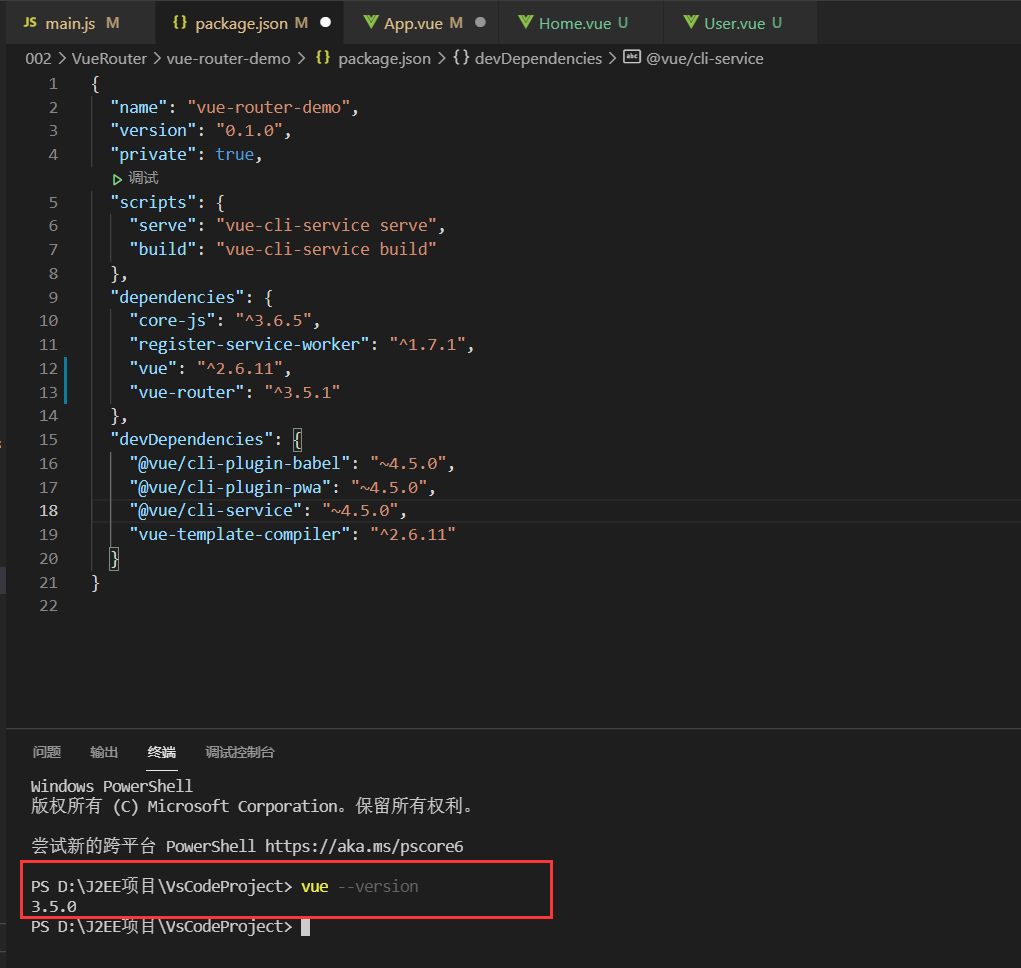The height and width of the screenshot is (968, 1021).
Task: Click the "^2.6.11" value of vue on line 12
Action: [240, 368]
